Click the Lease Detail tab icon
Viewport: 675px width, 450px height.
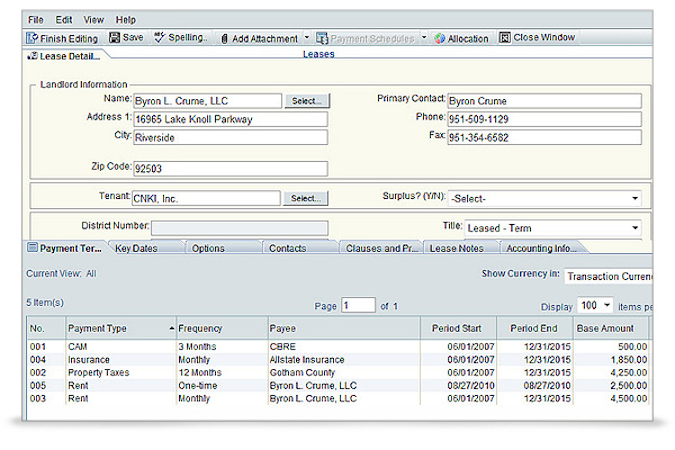click(32, 56)
